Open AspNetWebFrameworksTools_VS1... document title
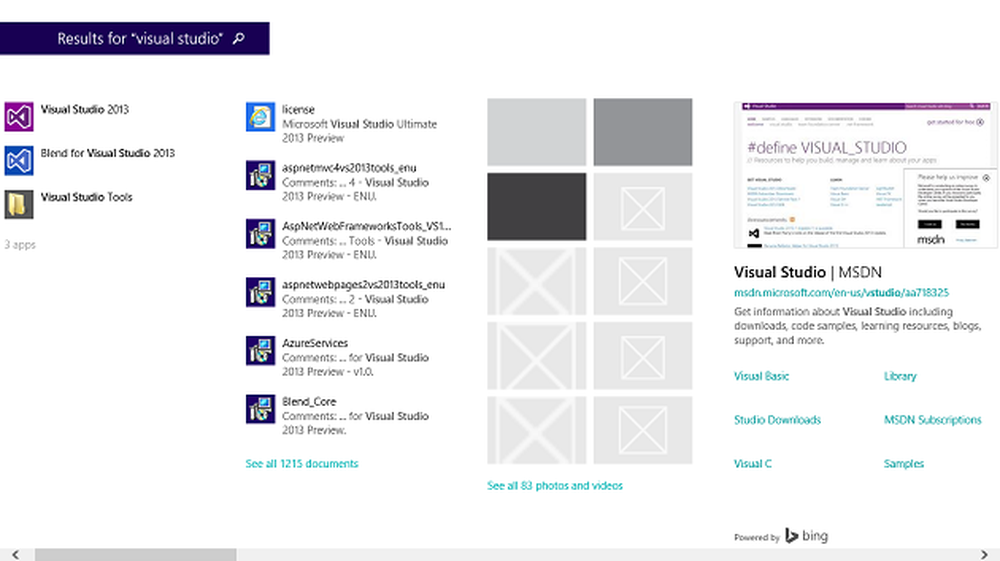 (x=367, y=226)
